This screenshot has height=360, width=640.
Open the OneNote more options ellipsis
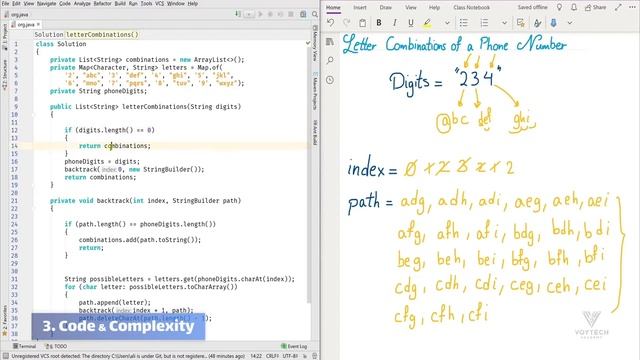click(x=632, y=7)
